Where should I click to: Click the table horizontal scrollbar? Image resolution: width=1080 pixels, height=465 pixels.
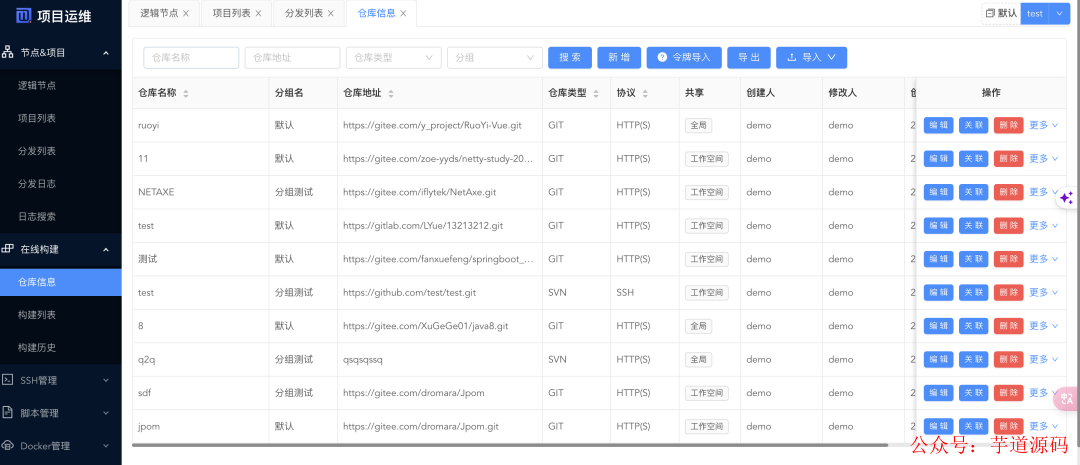[x=510, y=445]
